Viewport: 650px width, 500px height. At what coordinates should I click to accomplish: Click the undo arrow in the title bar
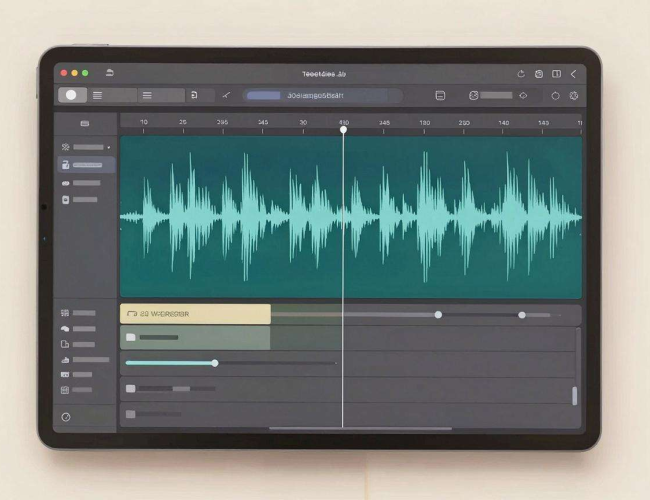[109, 73]
